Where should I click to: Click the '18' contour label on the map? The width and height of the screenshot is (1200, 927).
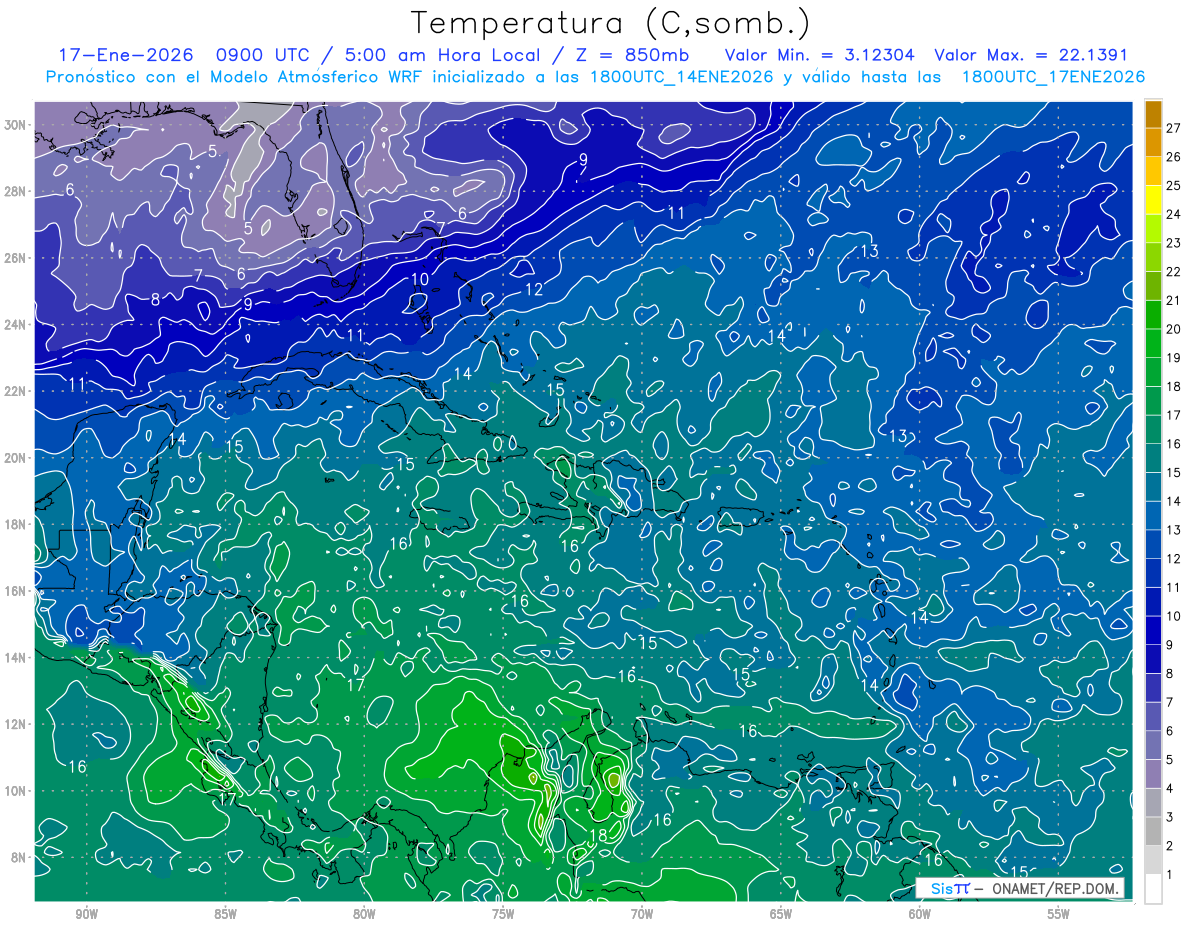point(598,836)
